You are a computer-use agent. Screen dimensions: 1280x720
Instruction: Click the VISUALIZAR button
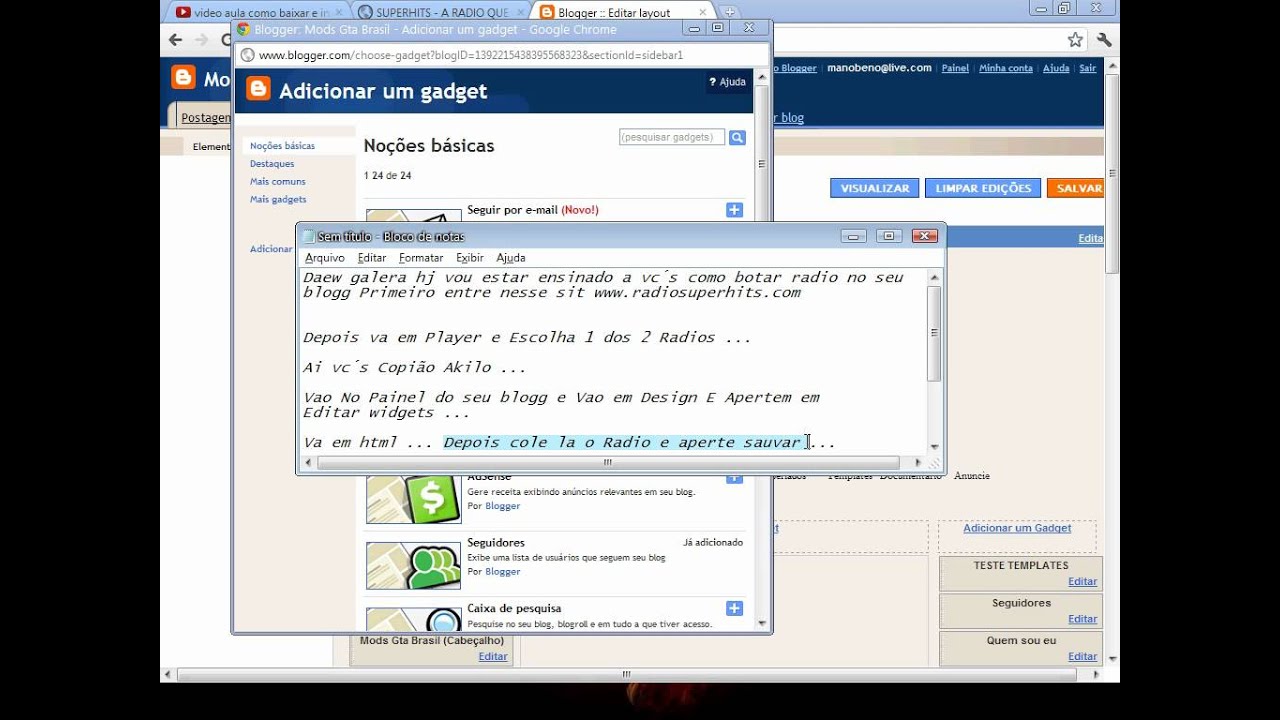pos(875,188)
